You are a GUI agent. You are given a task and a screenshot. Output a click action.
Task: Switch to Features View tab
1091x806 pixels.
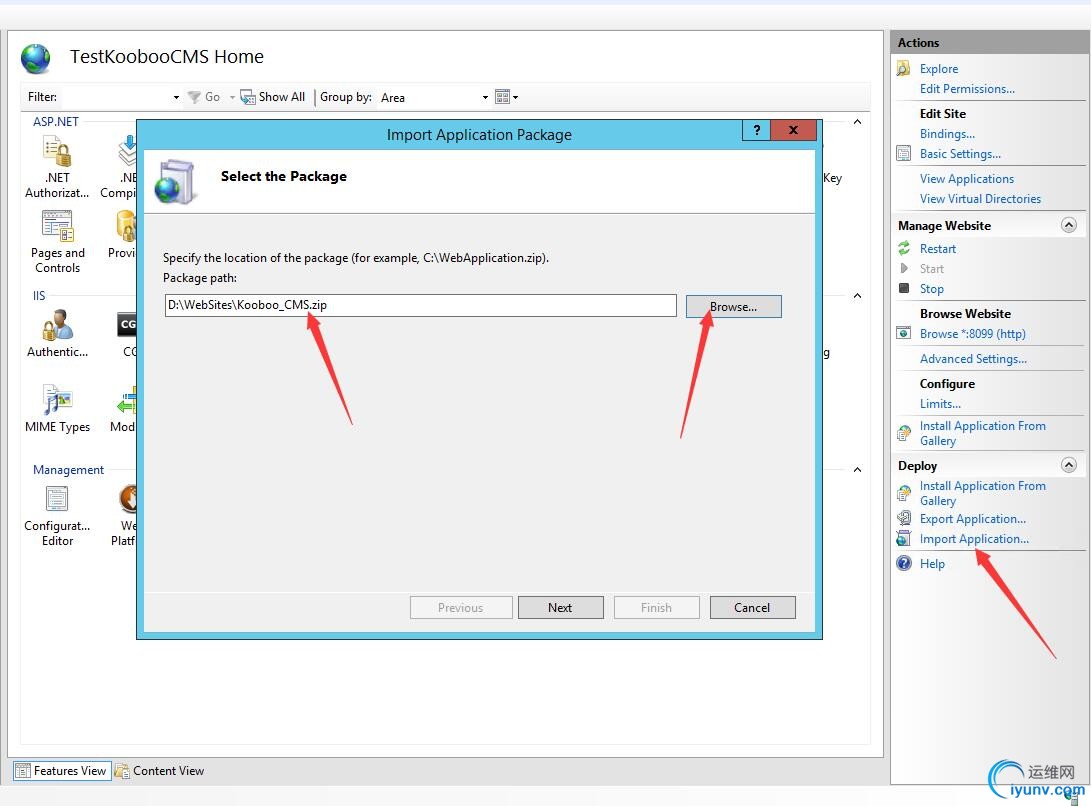(62, 771)
